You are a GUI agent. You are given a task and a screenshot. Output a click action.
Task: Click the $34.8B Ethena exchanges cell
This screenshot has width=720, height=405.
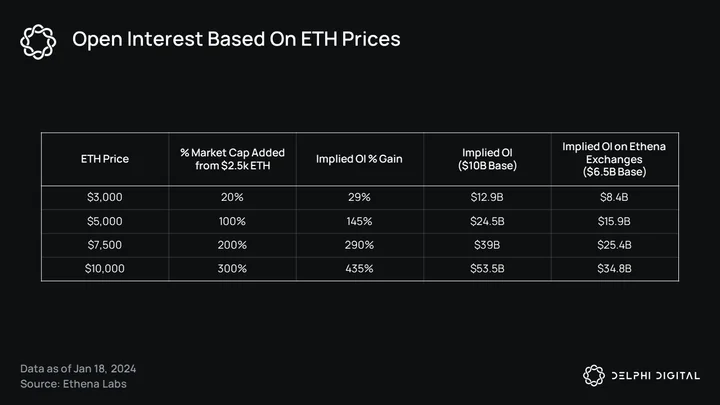614,269
